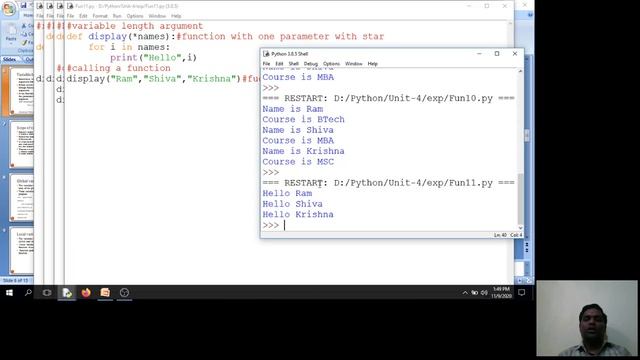Click 'for i in names:' line in editor
The width and height of the screenshot is (640, 360).
tap(129, 47)
